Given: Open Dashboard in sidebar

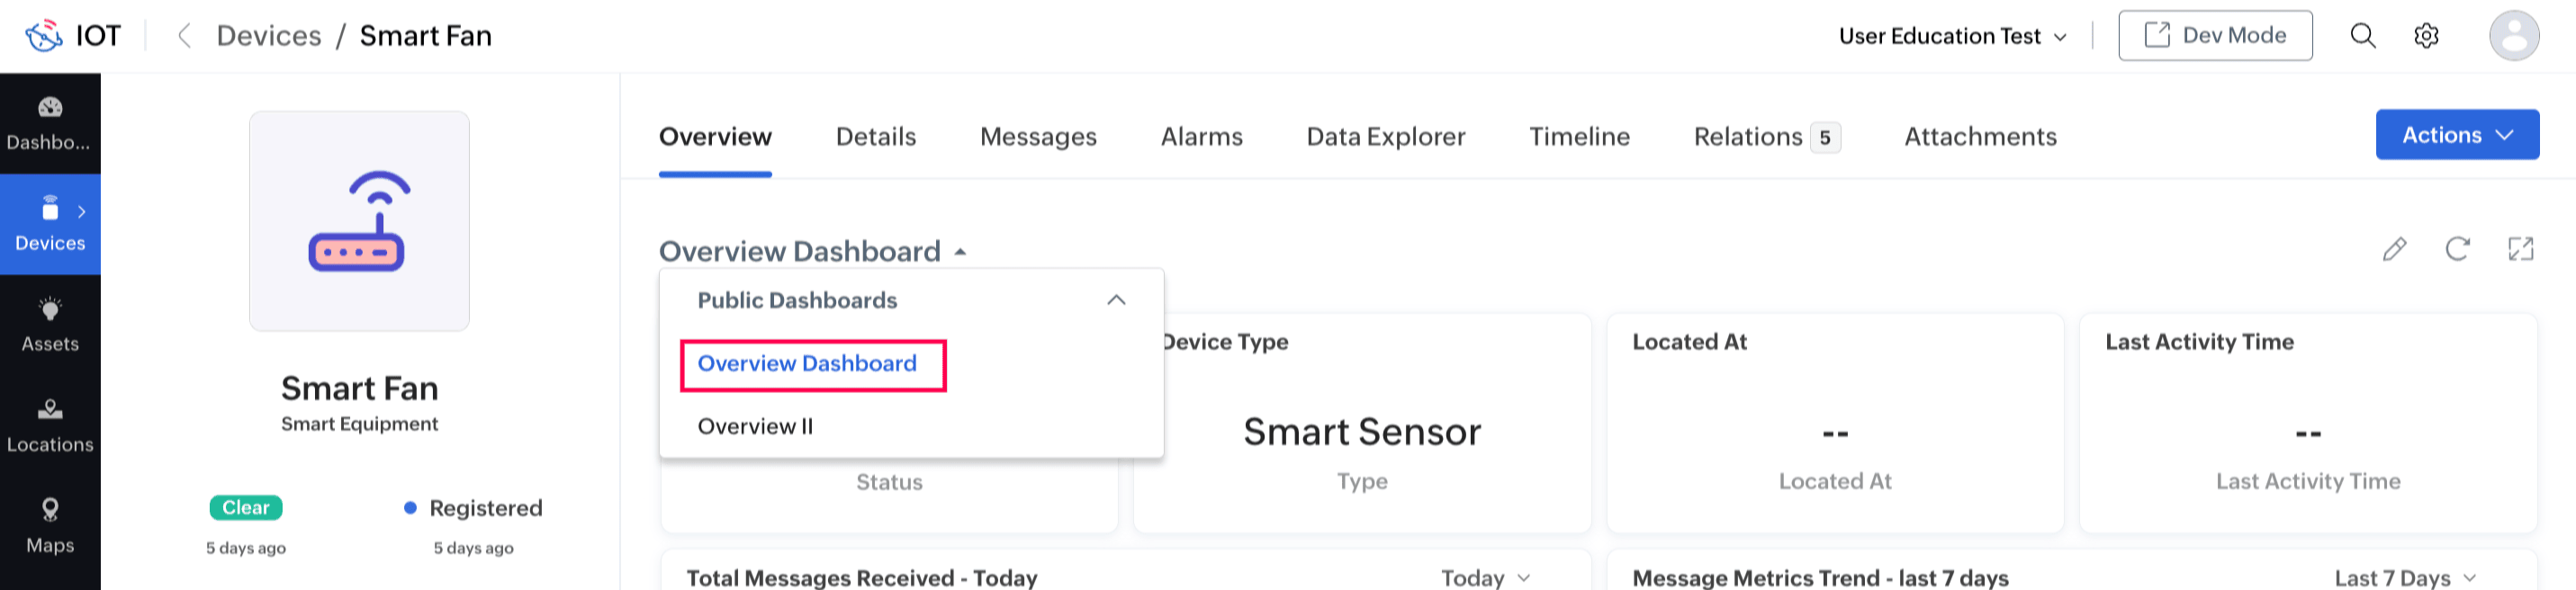Looking at the screenshot, I should click(50, 123).
